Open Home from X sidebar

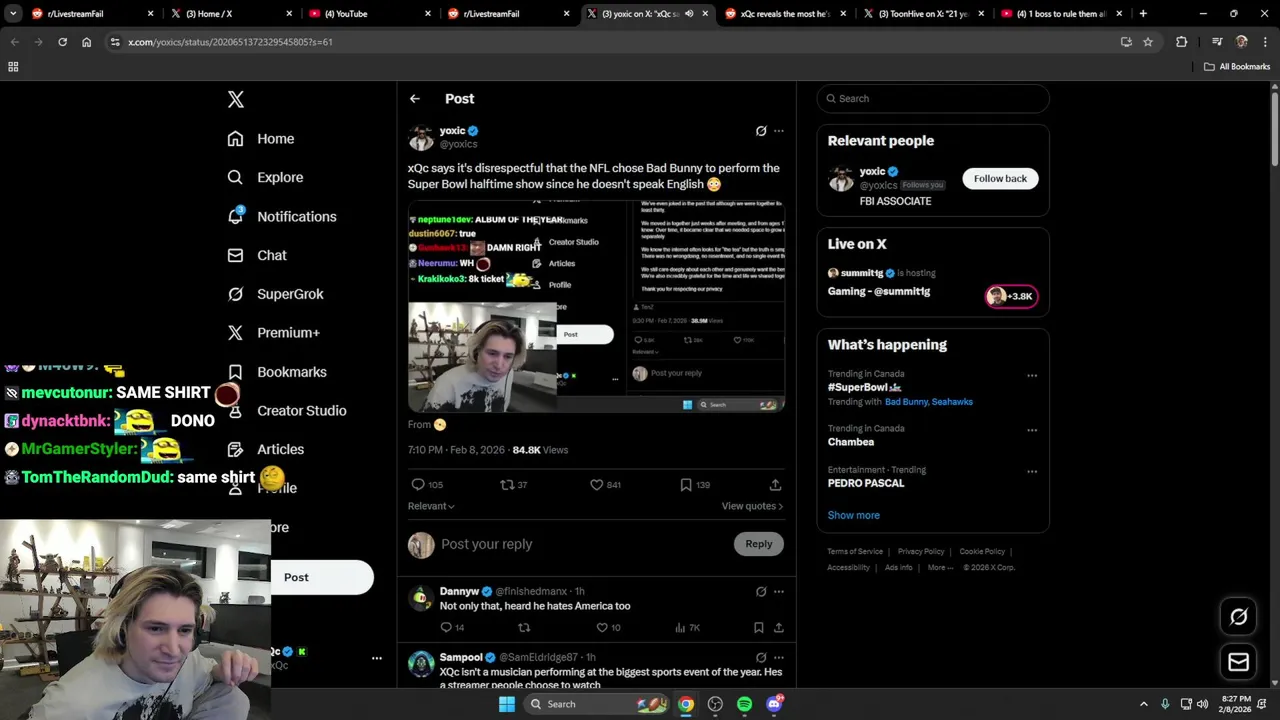click(261, 139)
